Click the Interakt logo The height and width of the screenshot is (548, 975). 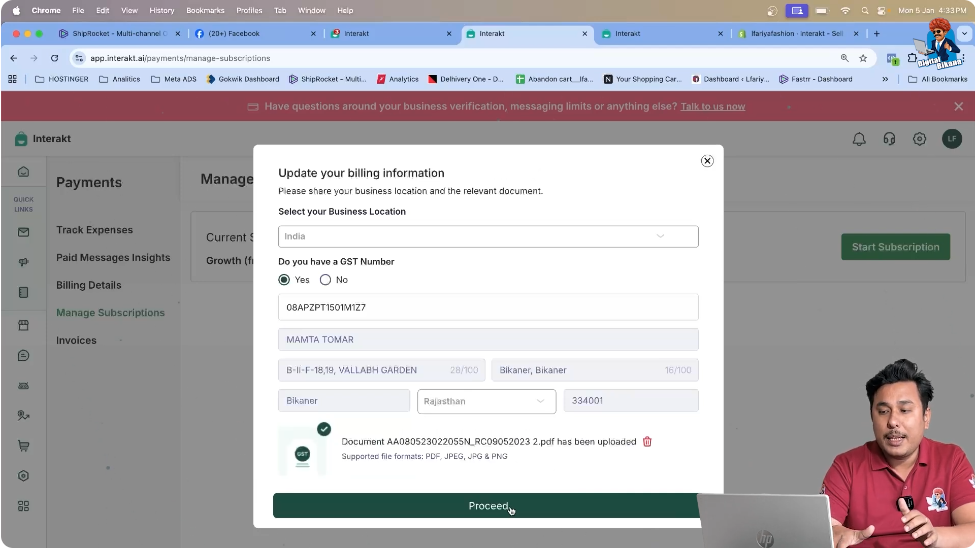click(x=42, y=139)
